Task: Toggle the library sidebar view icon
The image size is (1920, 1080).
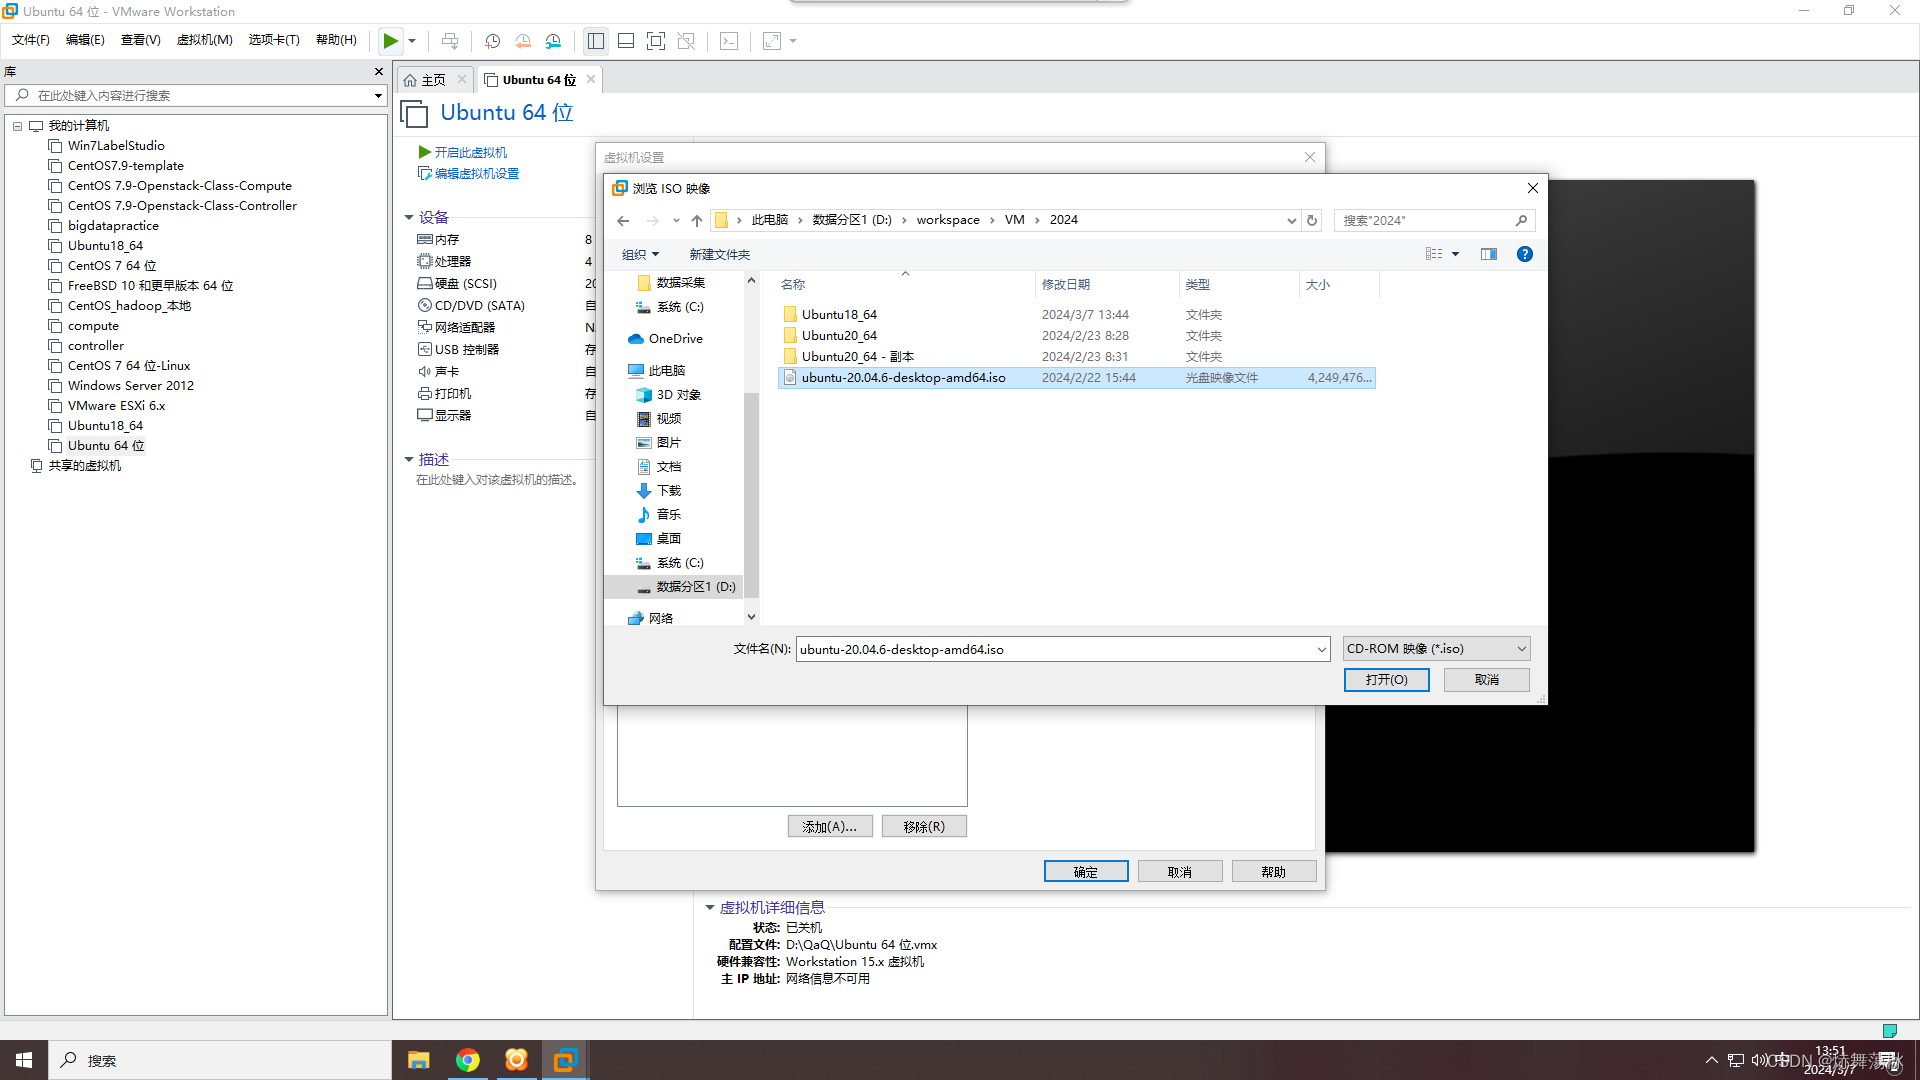Action: click(596, 41)
